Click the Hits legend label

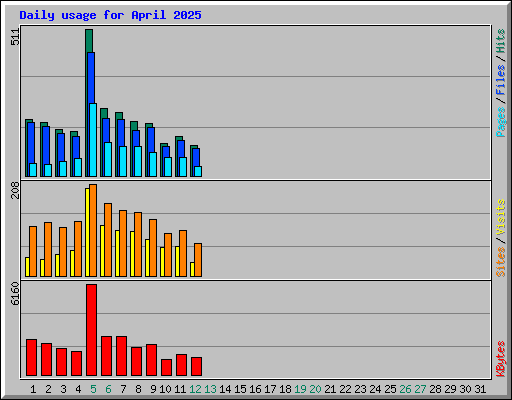501,41
